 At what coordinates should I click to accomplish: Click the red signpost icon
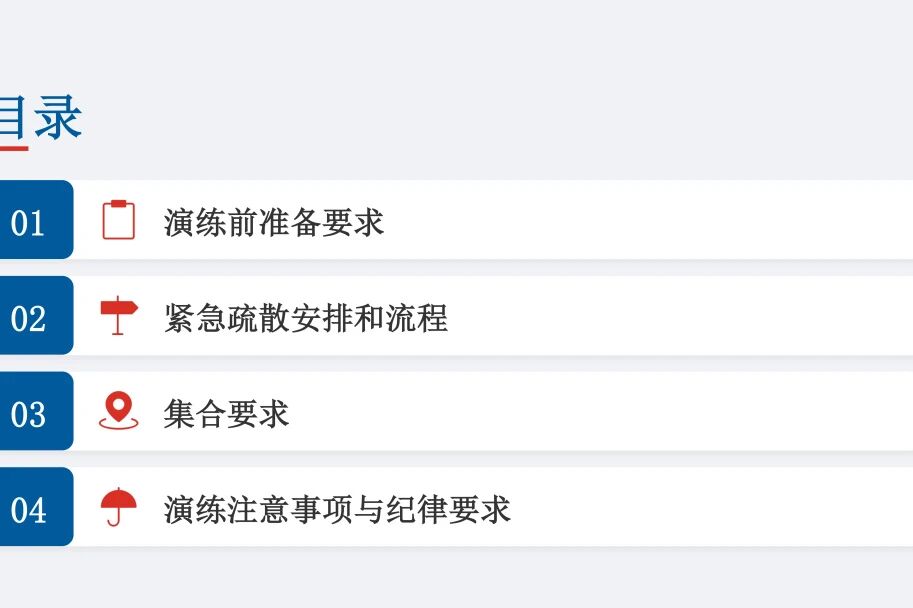pyautogui.click(x=119, y=316)
